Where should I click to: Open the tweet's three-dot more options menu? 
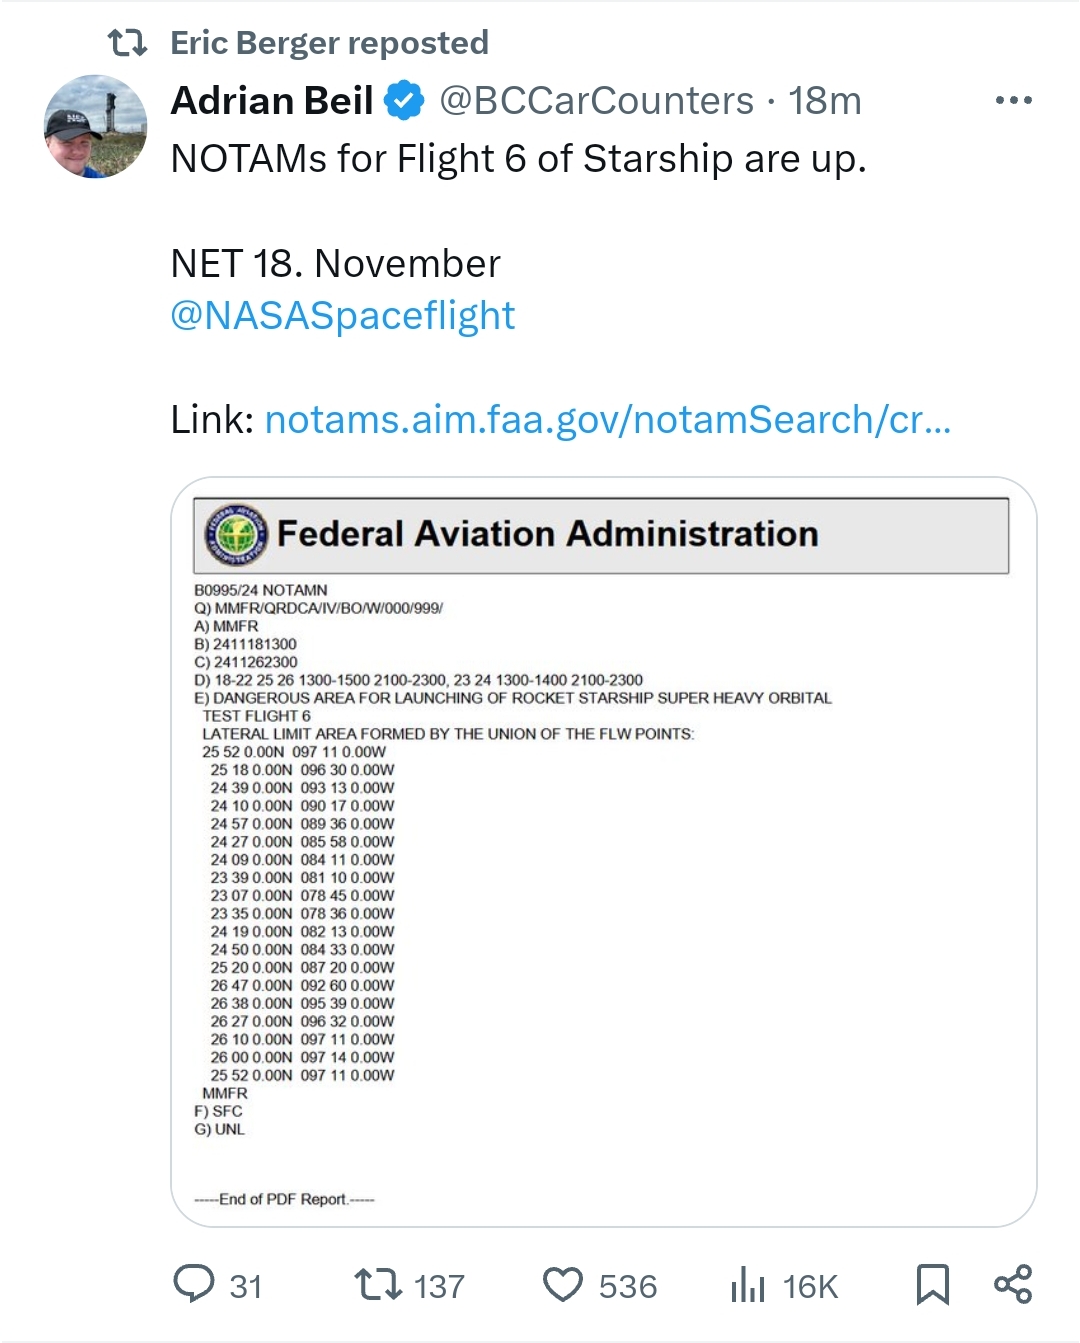pyautogui.click(x=1013, y=100)
